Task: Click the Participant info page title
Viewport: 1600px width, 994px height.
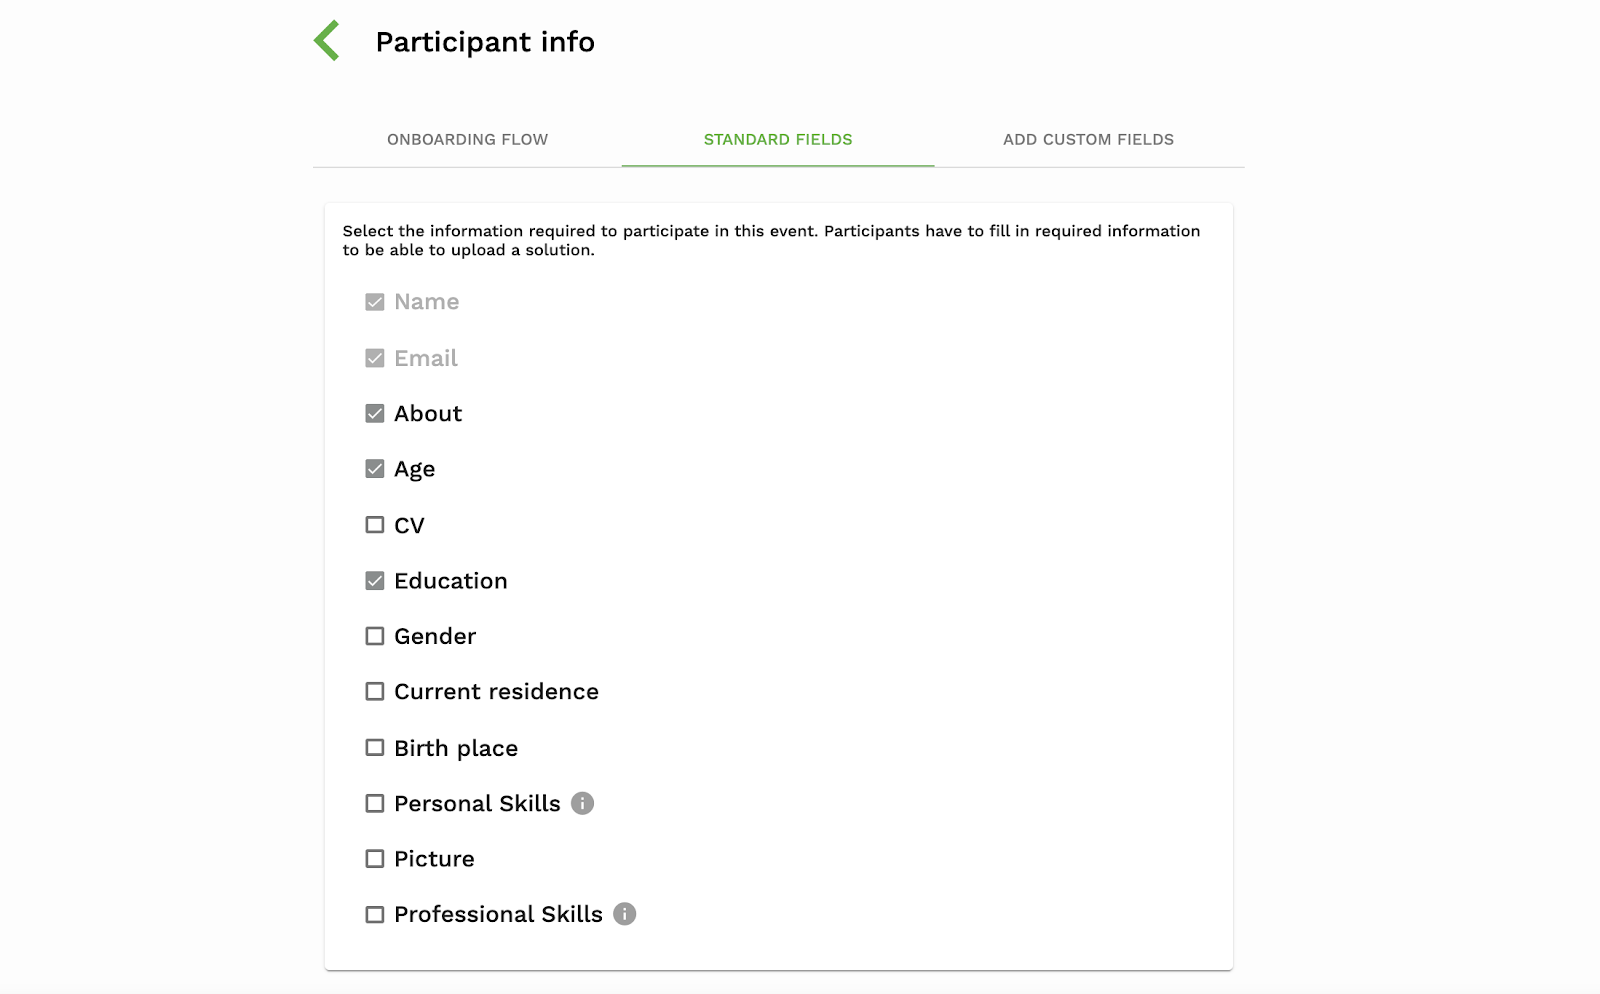Action: click(485, 42)
